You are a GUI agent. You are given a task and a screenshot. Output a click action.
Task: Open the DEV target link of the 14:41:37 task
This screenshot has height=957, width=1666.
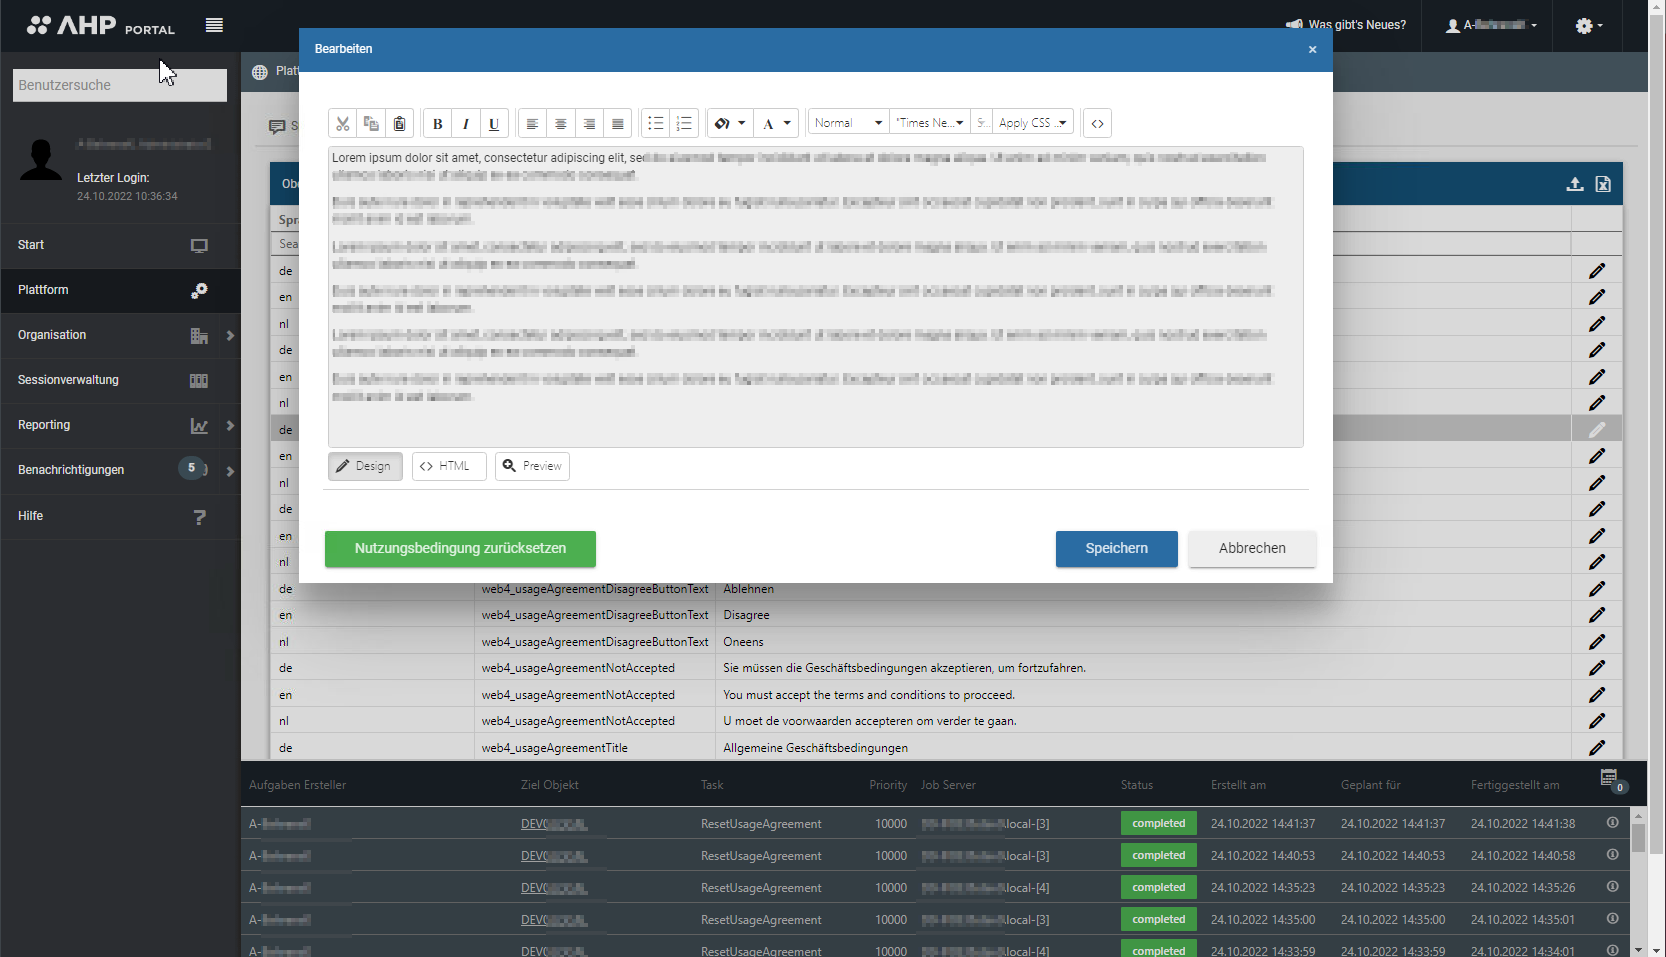554,824
